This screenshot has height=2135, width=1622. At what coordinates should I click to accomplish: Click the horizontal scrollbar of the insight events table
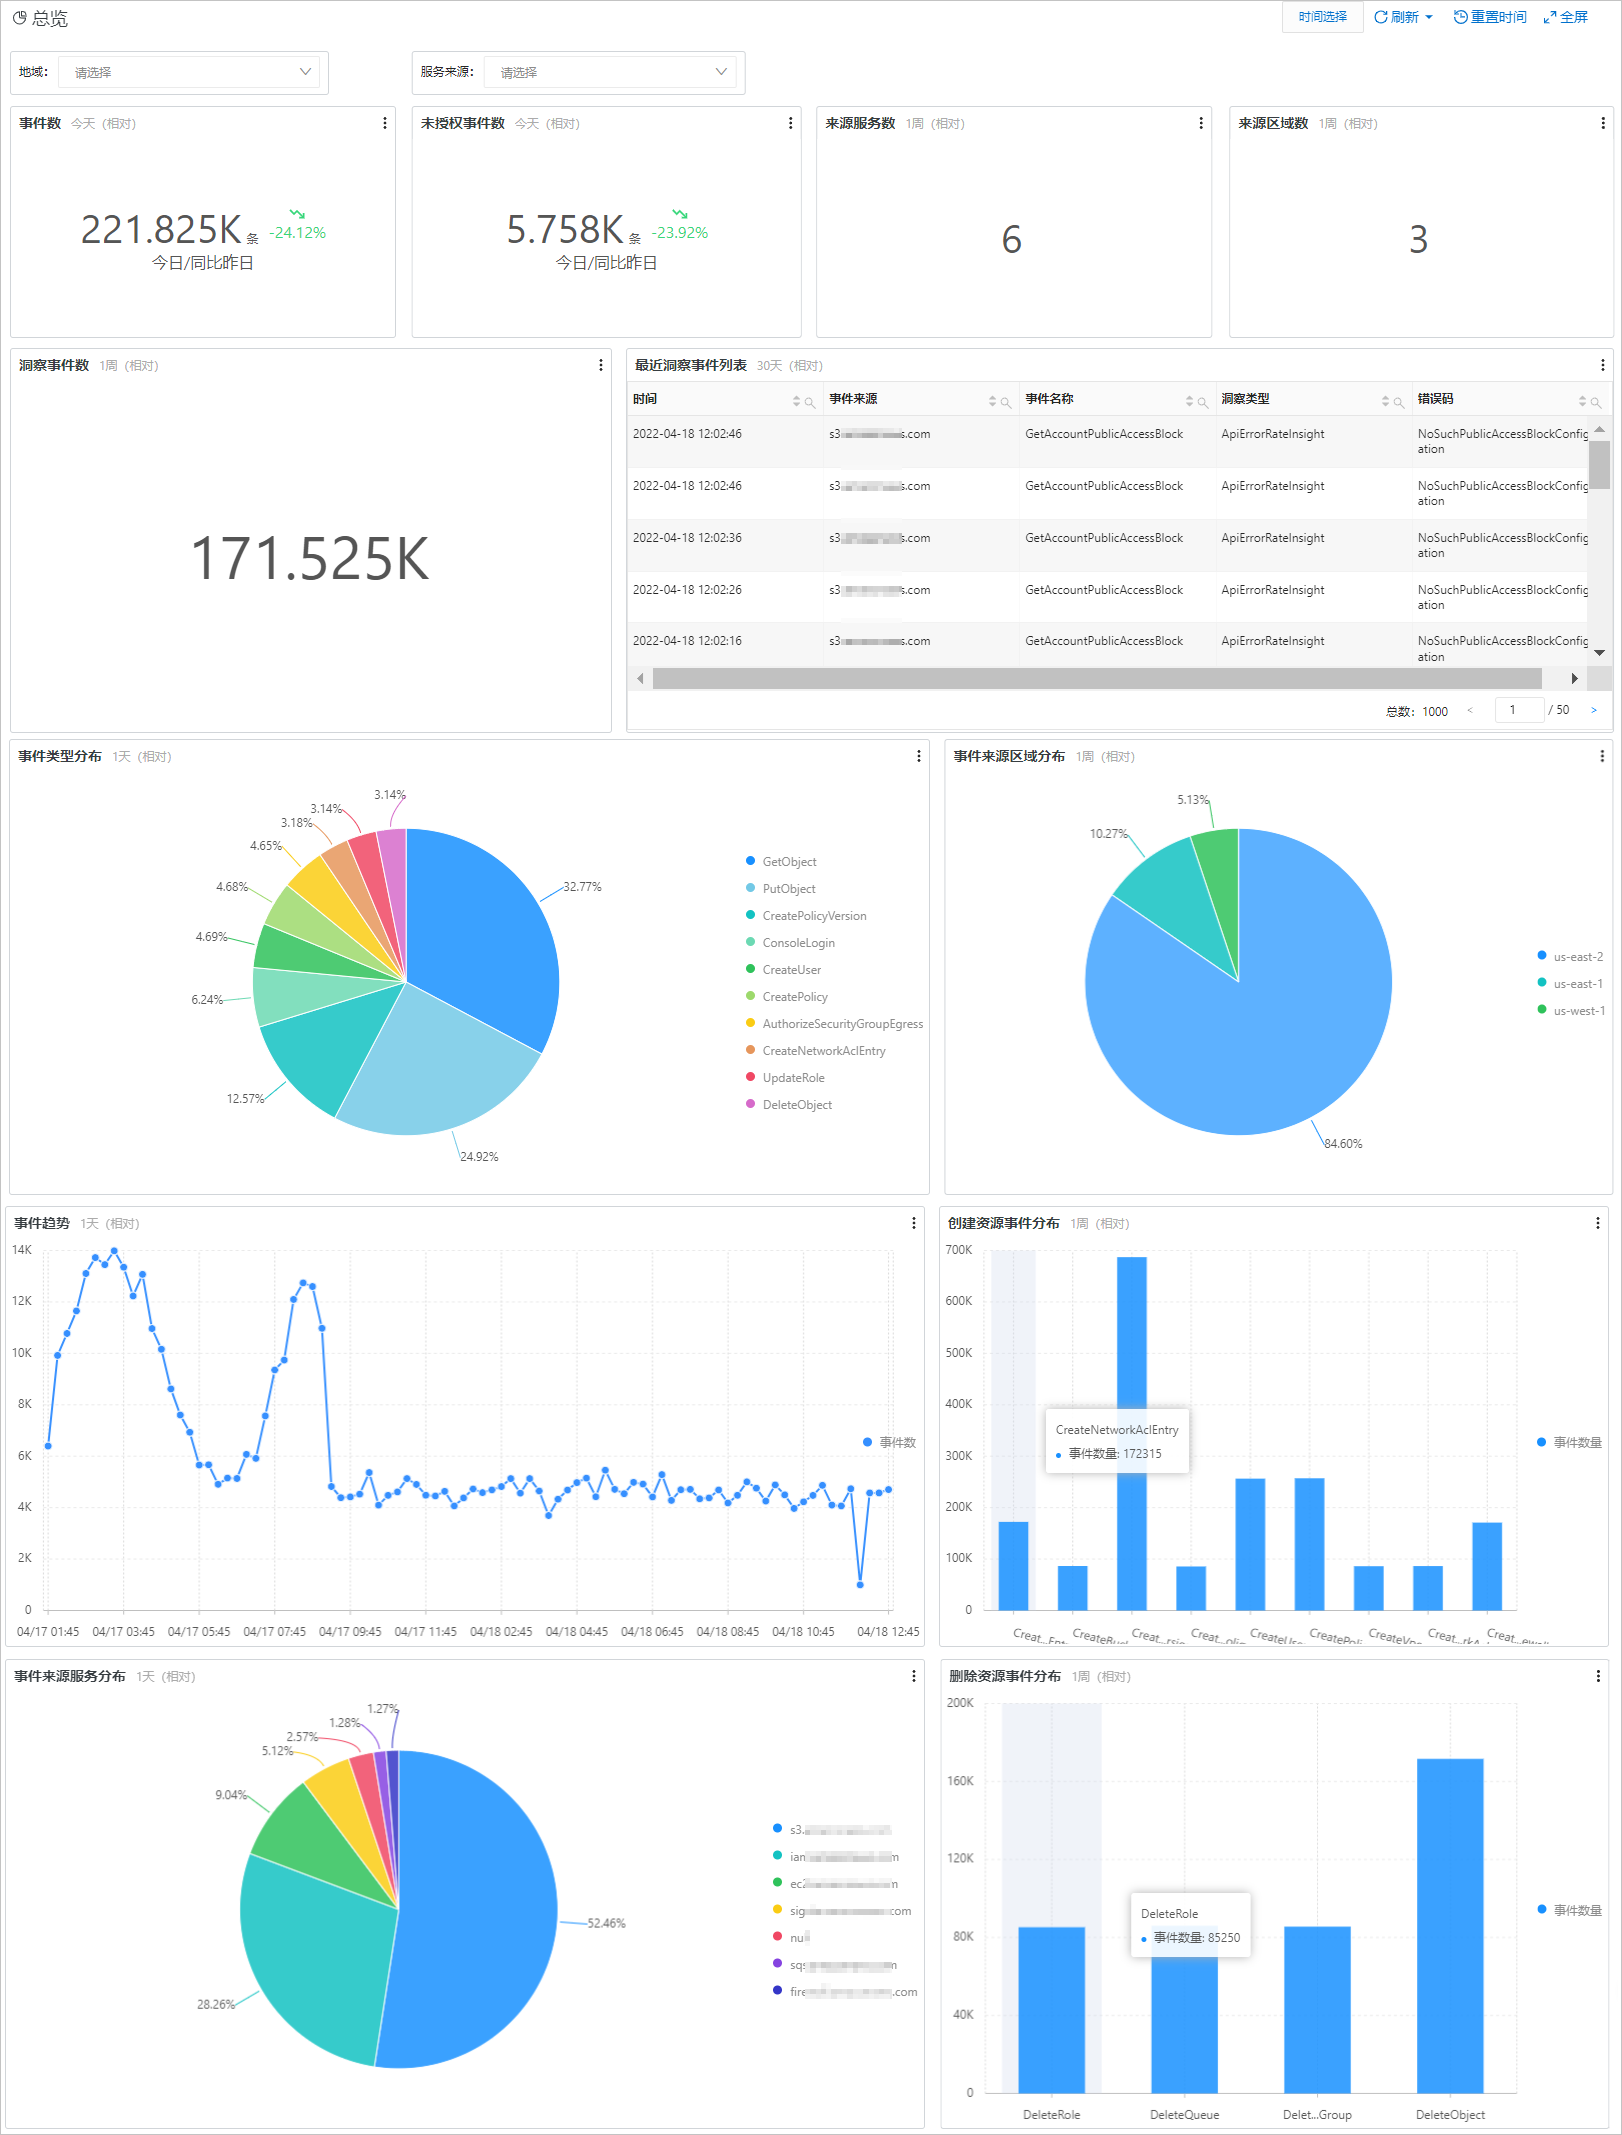point(1097,679)
